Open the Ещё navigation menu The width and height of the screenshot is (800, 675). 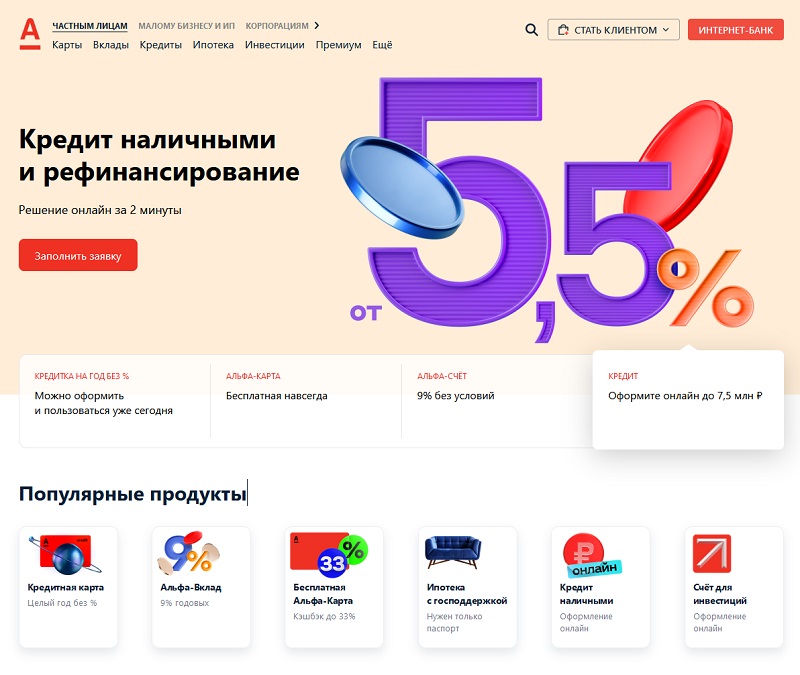coord(382,45)
